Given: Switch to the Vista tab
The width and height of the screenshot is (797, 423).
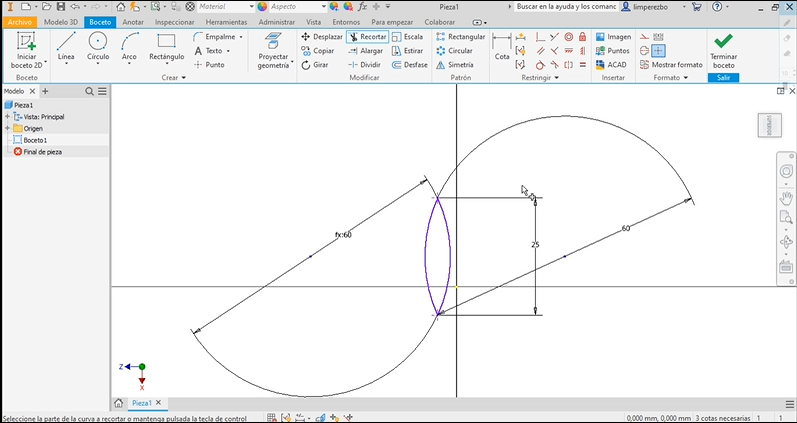Looking at the screenshot, I should [314, 22].
